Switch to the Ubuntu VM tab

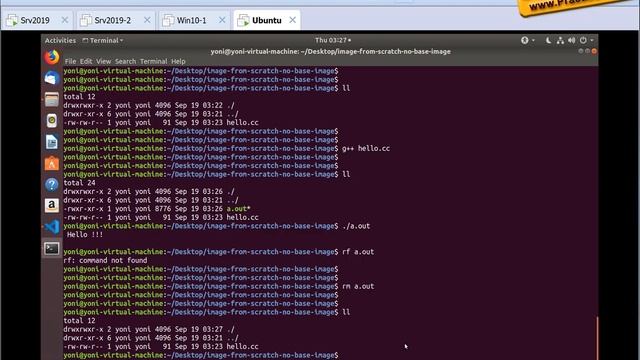(x=267, y=20)
